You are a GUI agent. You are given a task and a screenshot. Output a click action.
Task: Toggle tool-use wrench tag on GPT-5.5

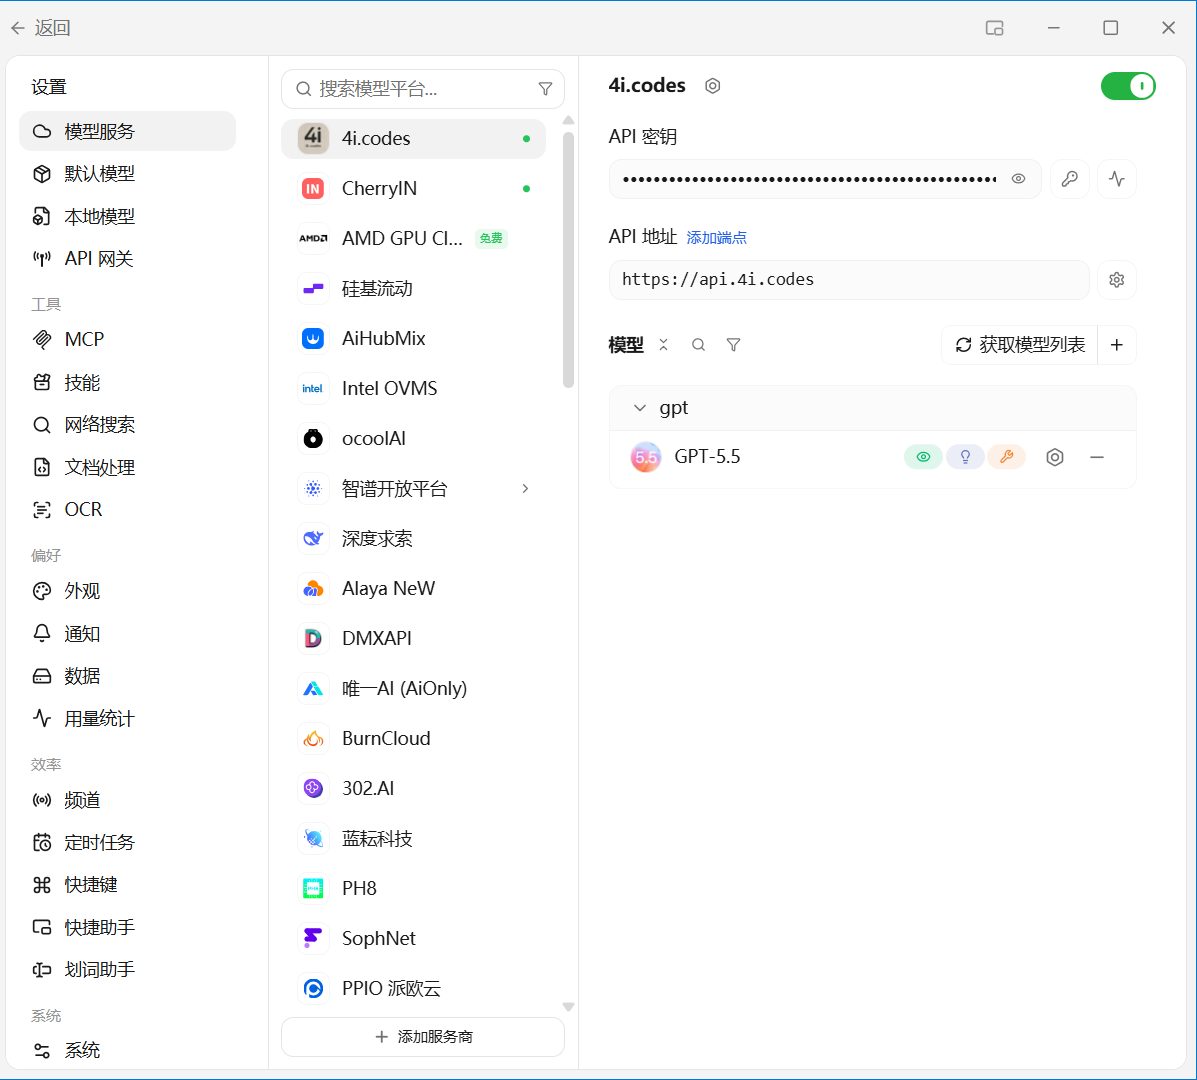coord(1006,457)
